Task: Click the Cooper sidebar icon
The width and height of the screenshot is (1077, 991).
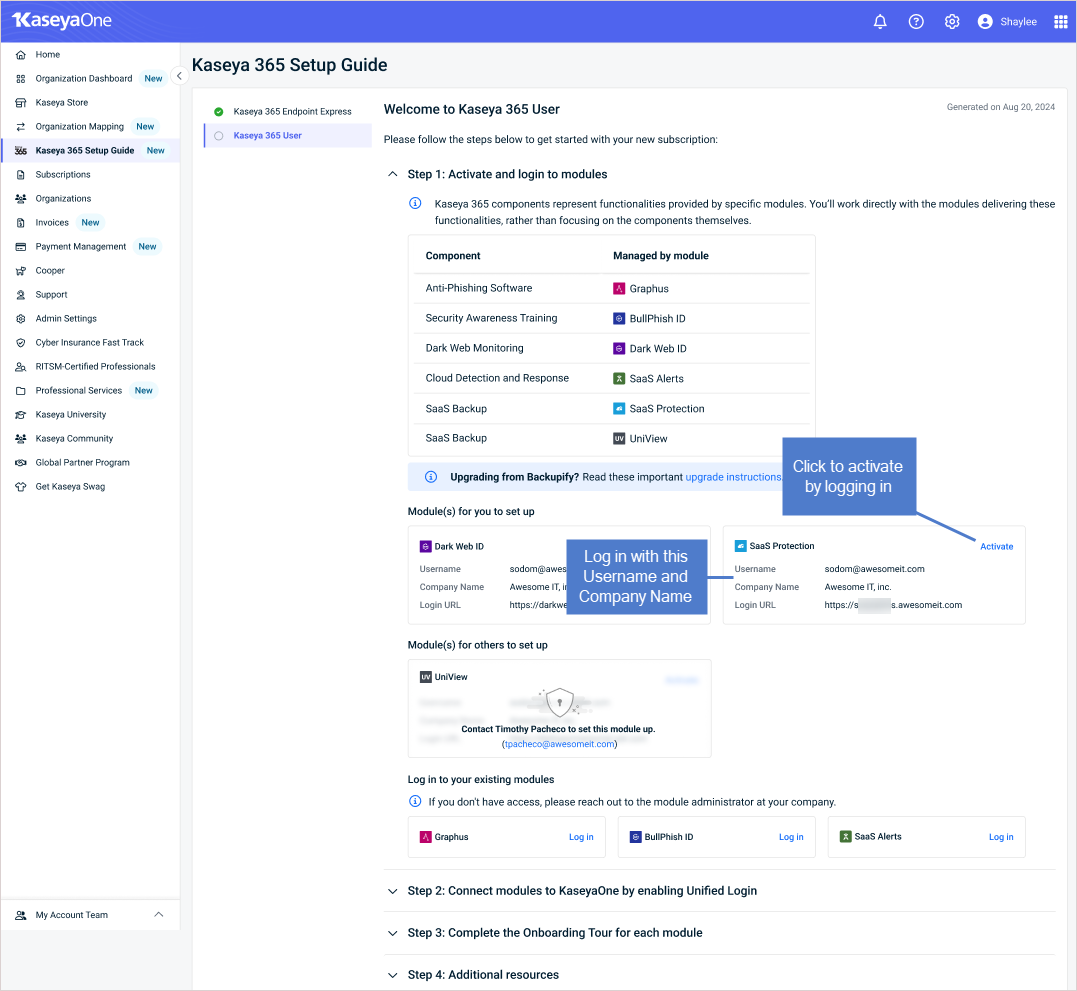Action: tap(21, 271)
